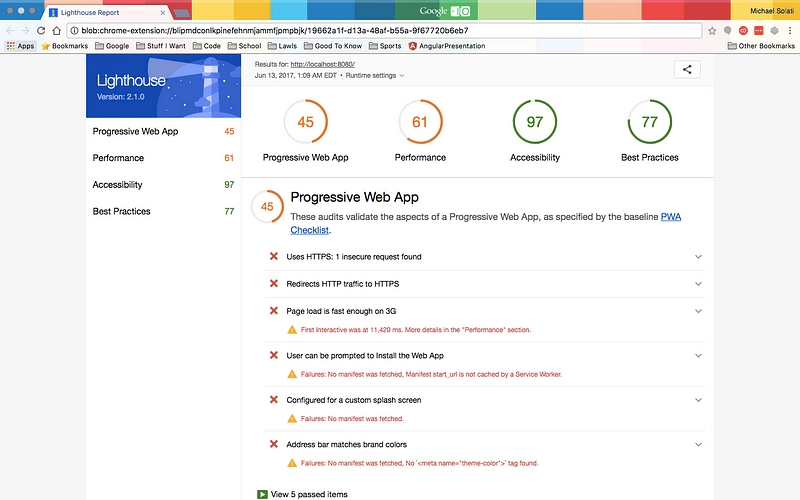Open the School bookmarks folder
800x500 pixels.
point(244,46)
